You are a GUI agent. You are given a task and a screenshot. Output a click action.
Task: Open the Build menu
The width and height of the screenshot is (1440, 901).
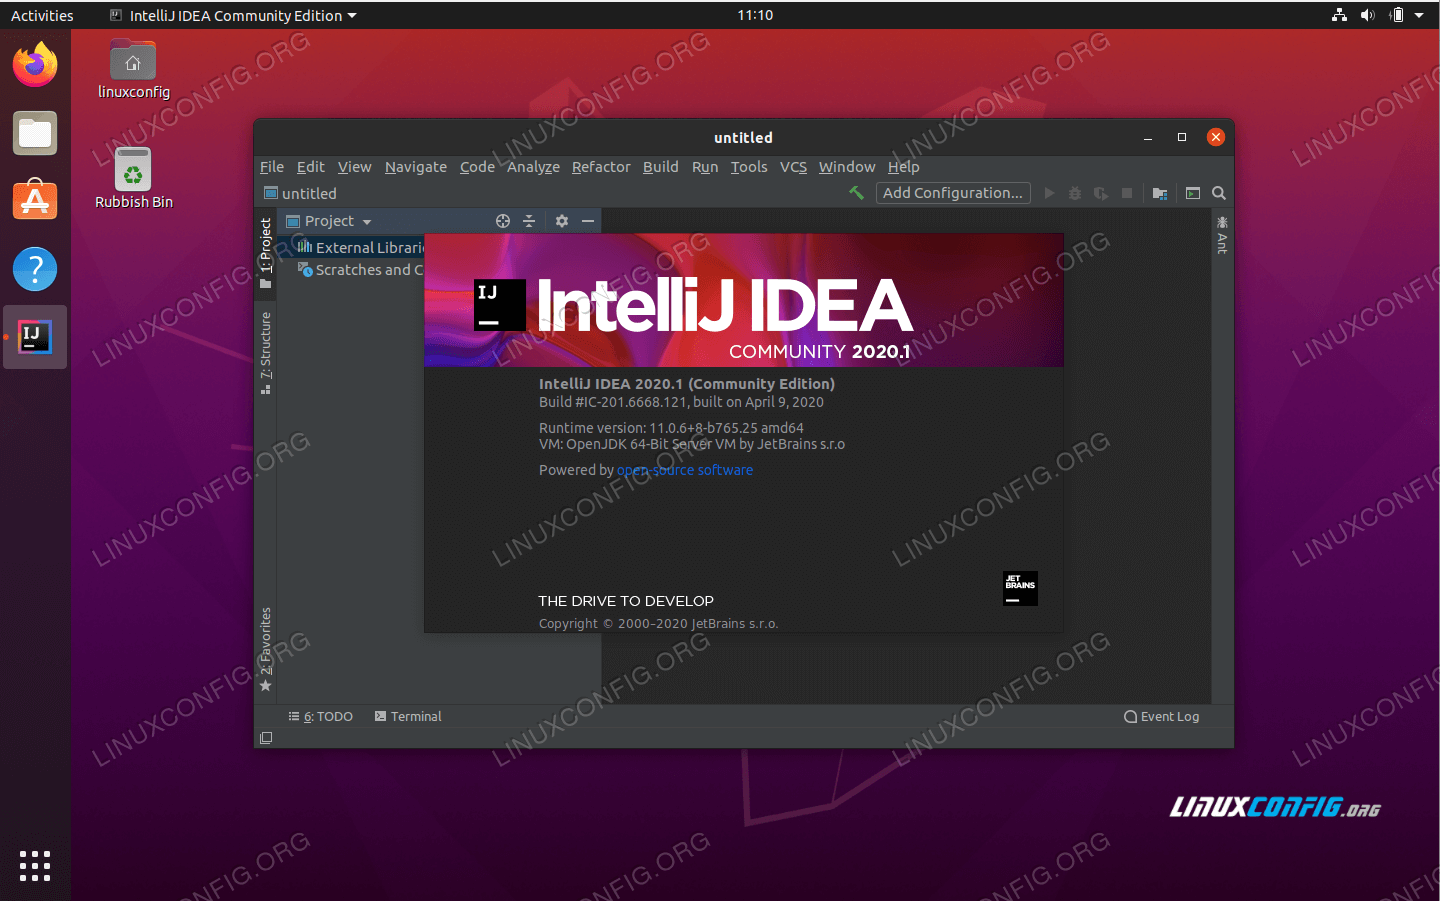click(x=660, y=167)
